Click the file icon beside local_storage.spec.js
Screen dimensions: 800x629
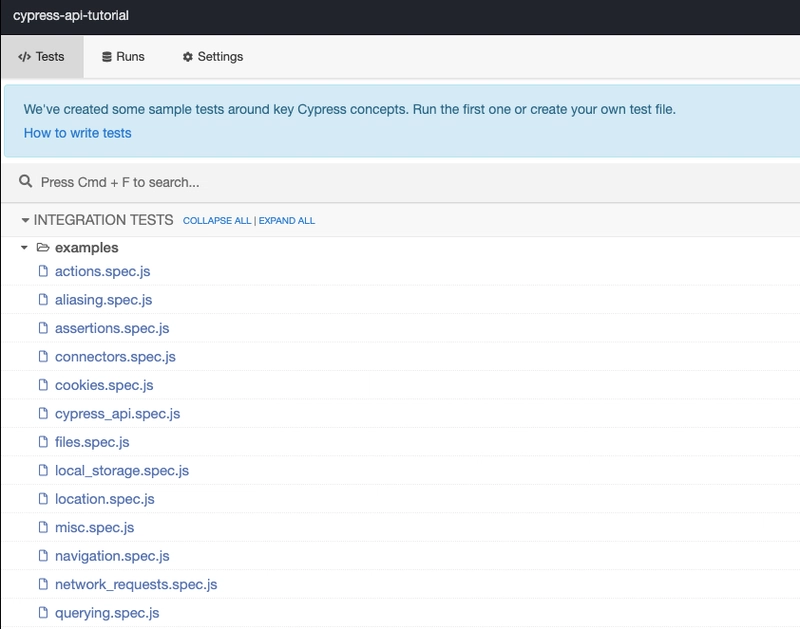pyautogui.click(x=43, y=470)
